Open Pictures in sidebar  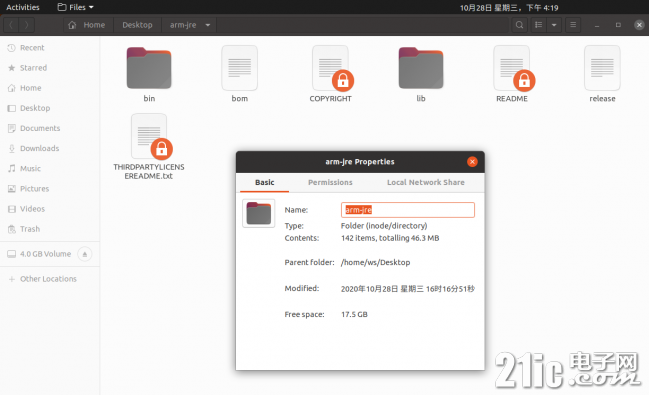pos(50,188)
